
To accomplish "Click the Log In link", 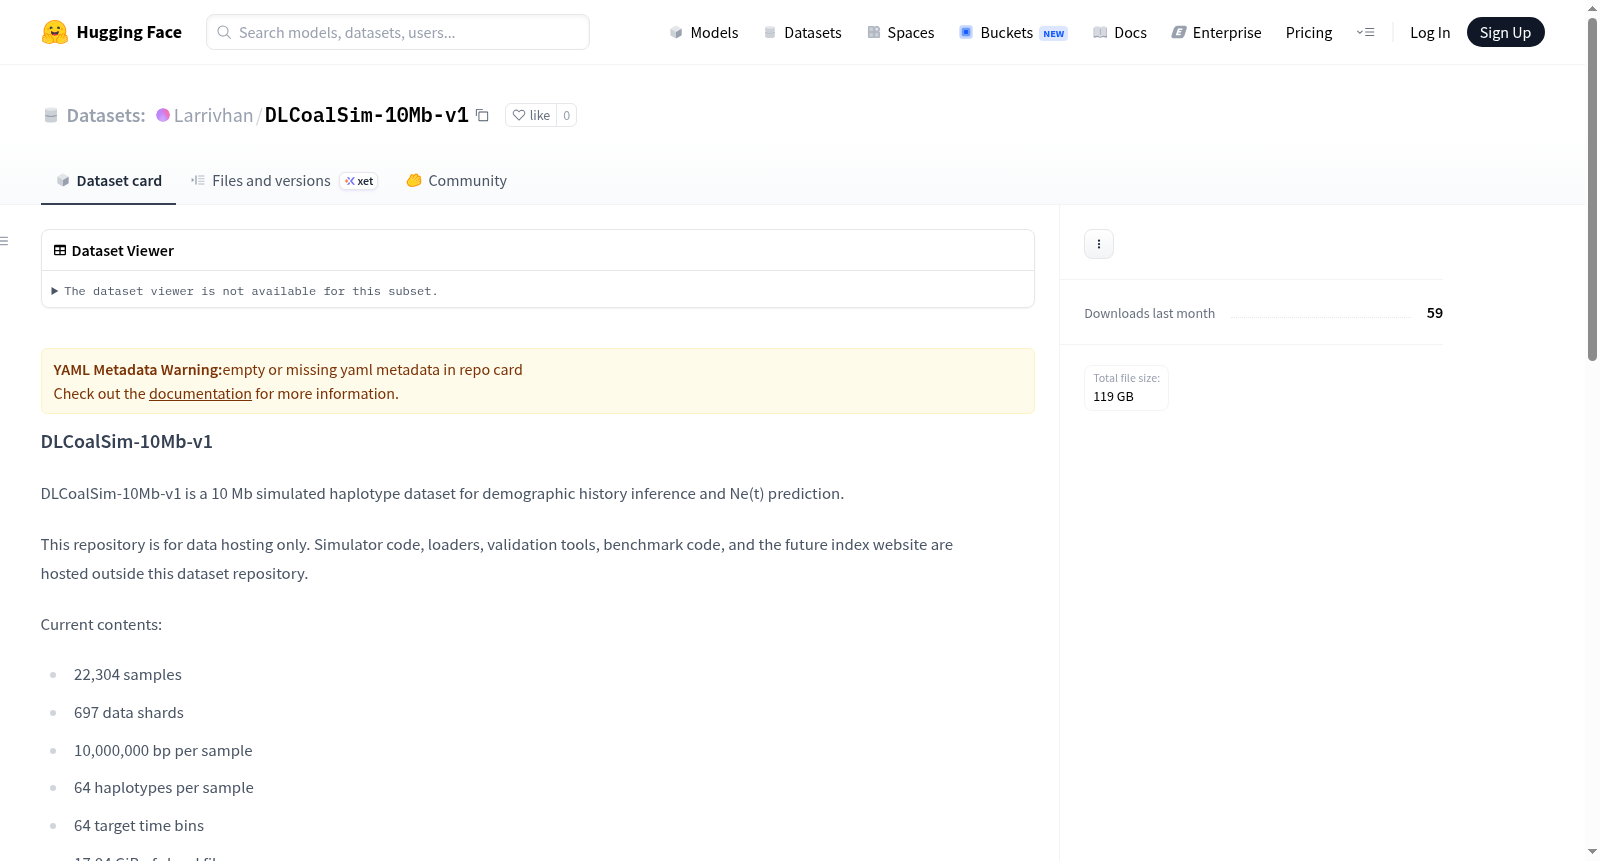I will click(x=1430, y=32).
